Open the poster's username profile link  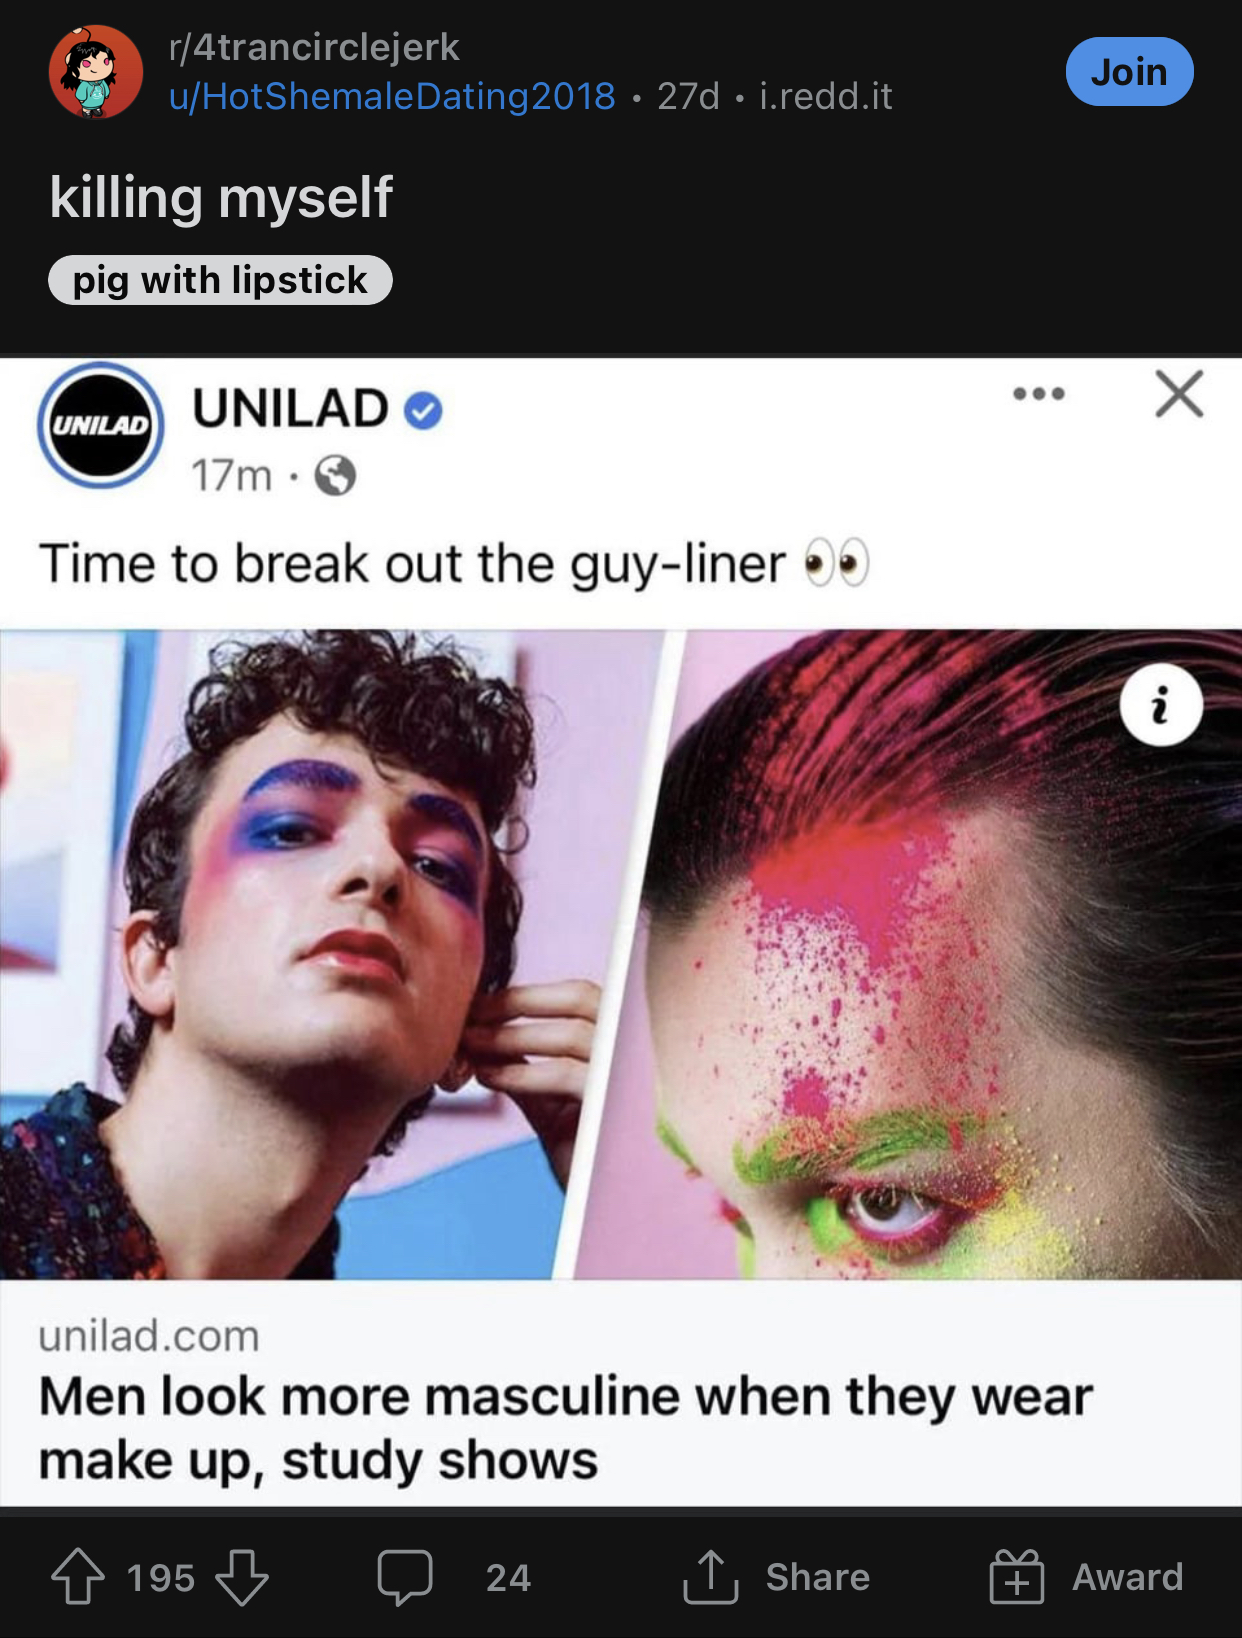pyautogui.click(x=392, y=96)
